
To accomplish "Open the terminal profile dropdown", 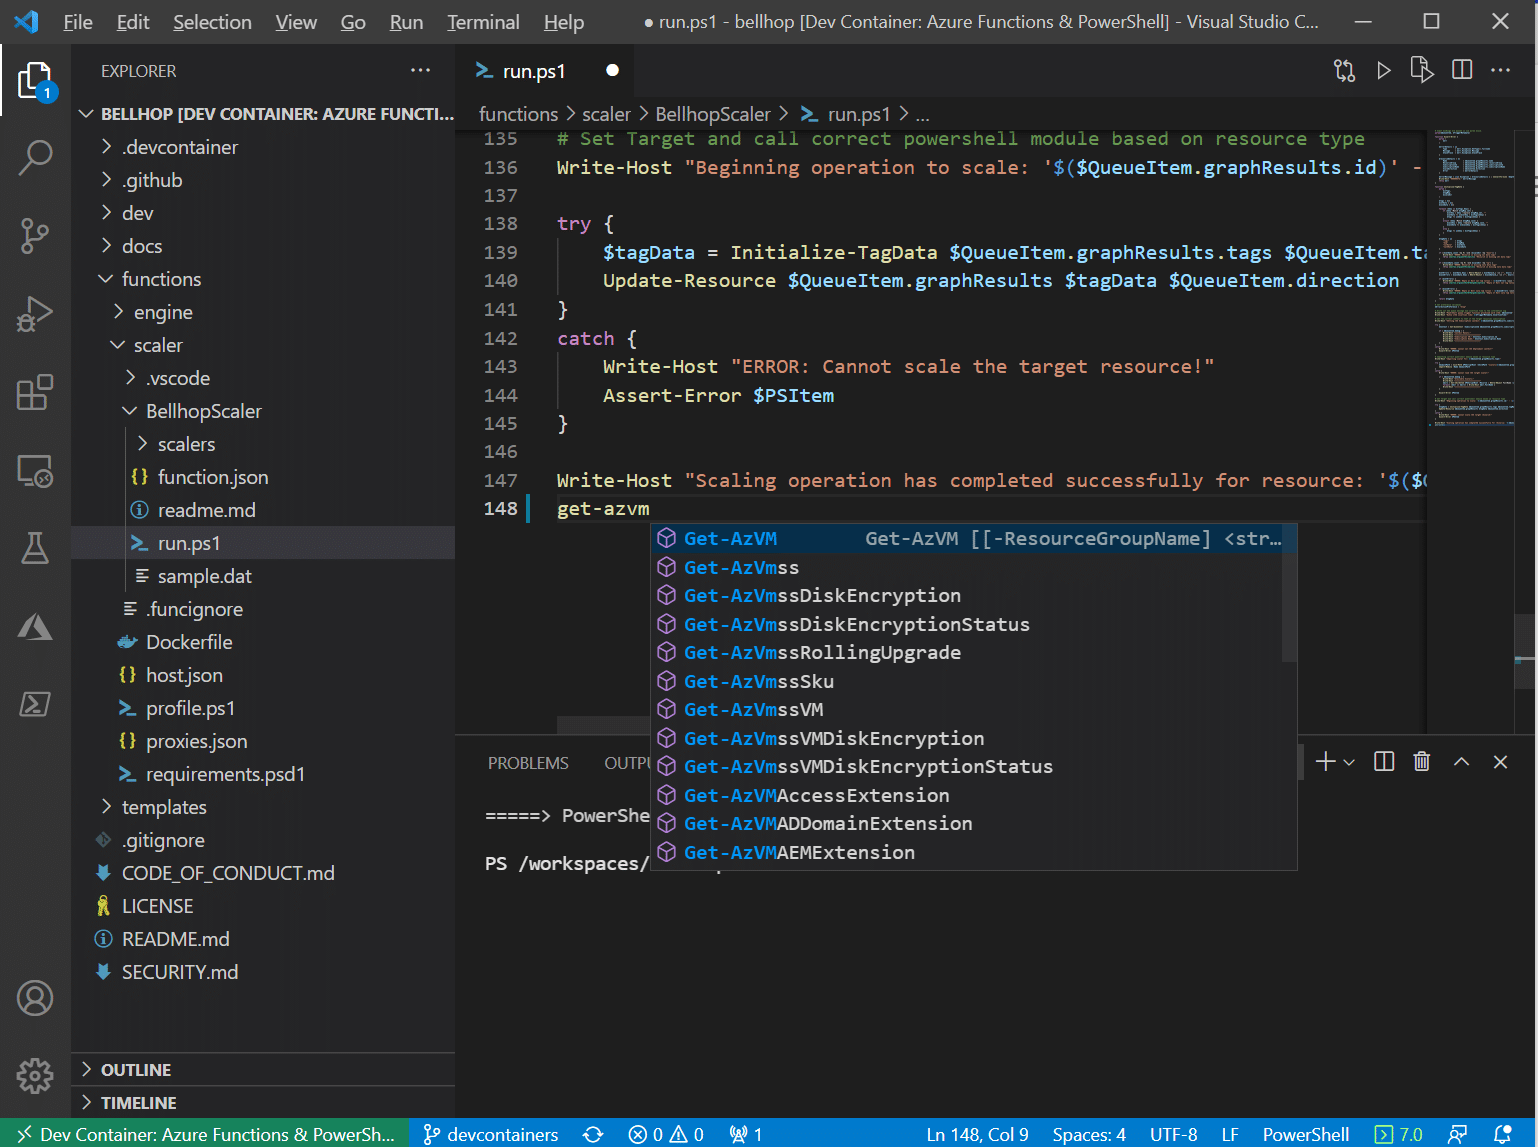I will coord(1349,761).
